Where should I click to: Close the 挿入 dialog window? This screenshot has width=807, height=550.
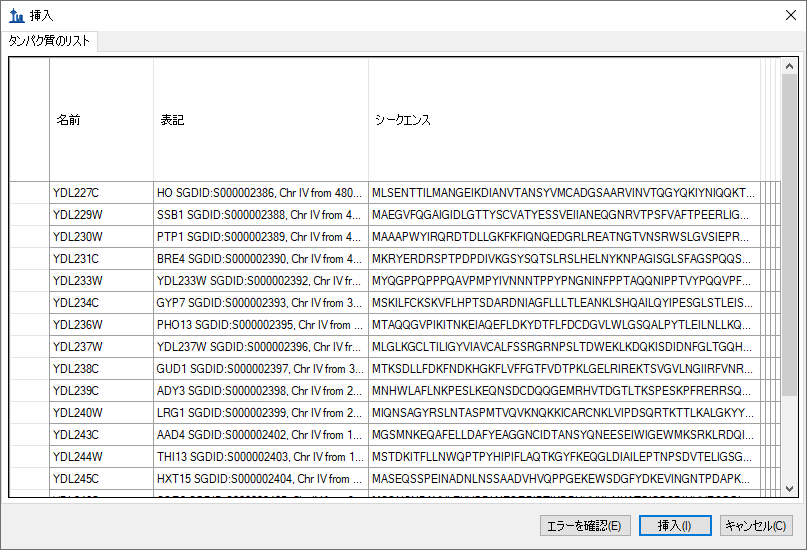click(x=783, y=16)
